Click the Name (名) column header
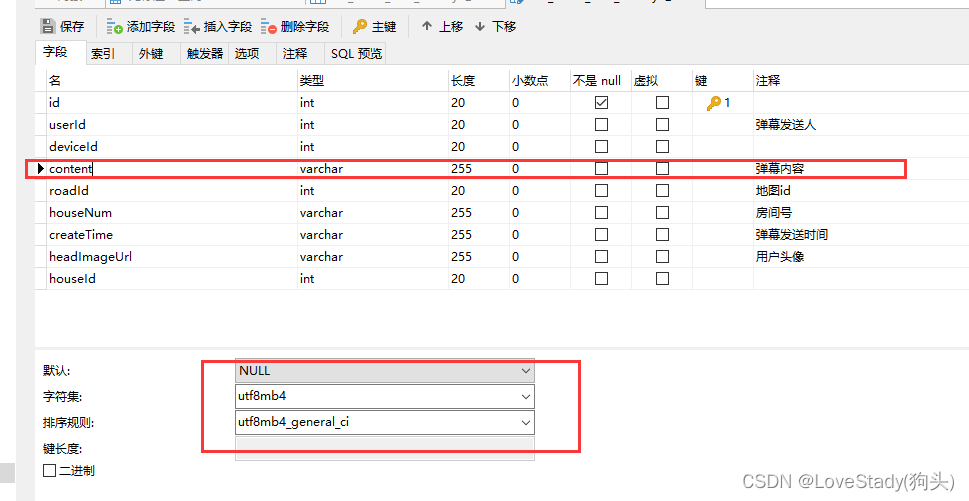The image size is (969, 501). coord(172,80)
